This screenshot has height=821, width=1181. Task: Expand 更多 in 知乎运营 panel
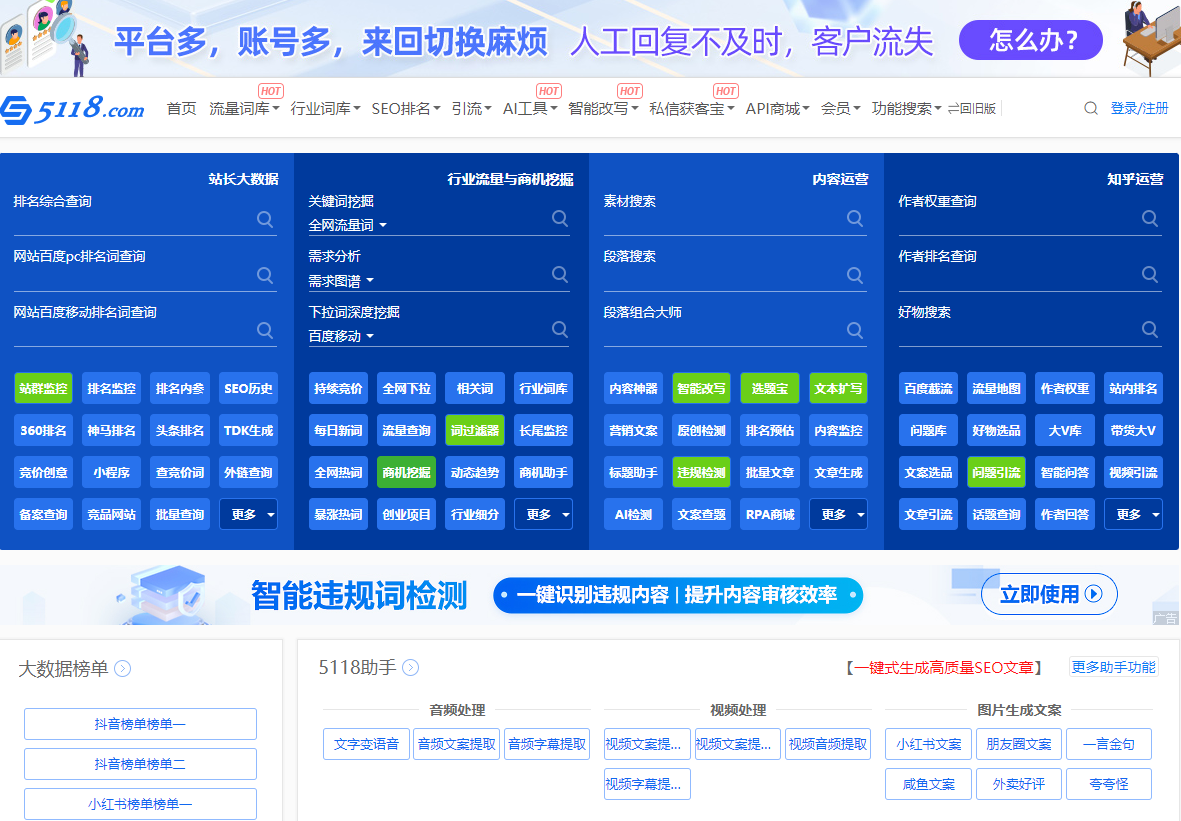[1134, 514]
